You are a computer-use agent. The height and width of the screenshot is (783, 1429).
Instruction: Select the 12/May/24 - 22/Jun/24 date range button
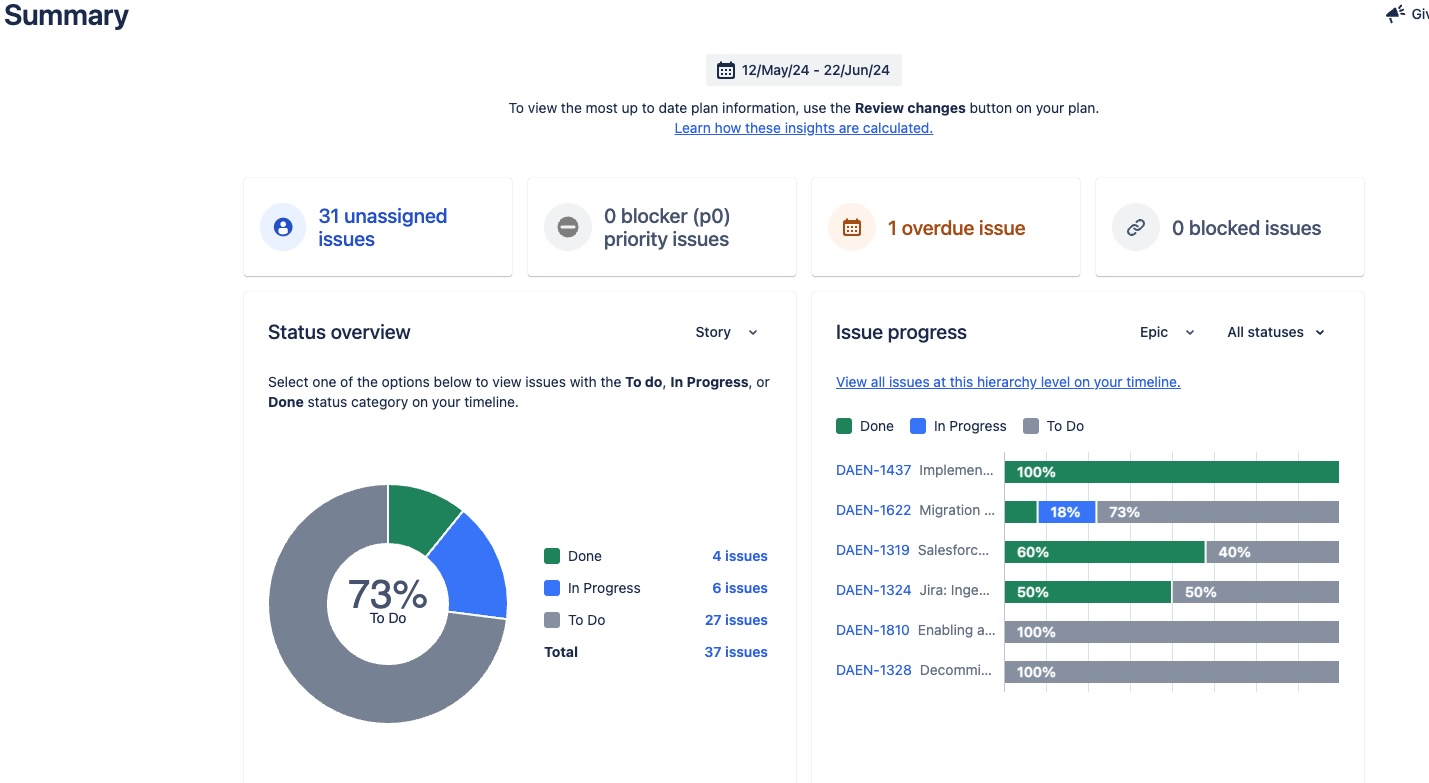point(803,69)
